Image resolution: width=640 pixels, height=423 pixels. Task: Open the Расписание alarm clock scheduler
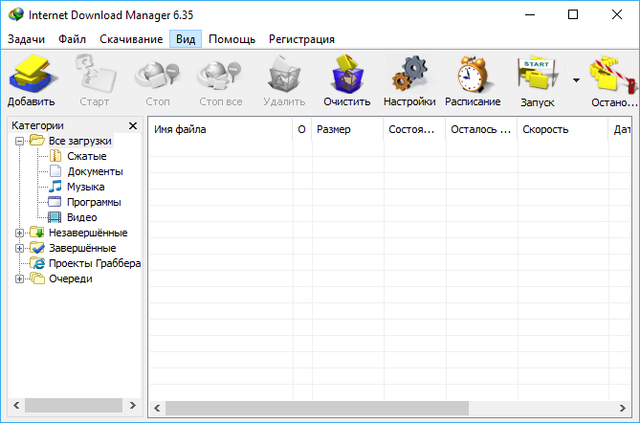pos(472,80)
